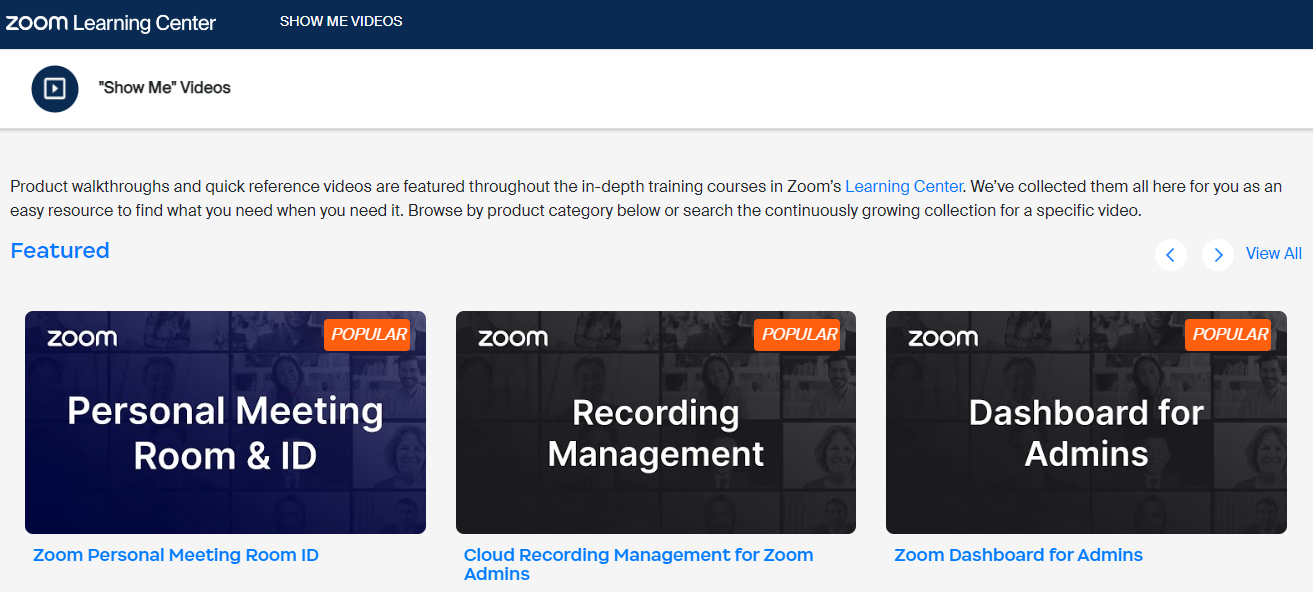The width and height of the screenshot is (1313, 592).
Task: Click the "Show Me" Videos heading text
Action: (165, 88)
